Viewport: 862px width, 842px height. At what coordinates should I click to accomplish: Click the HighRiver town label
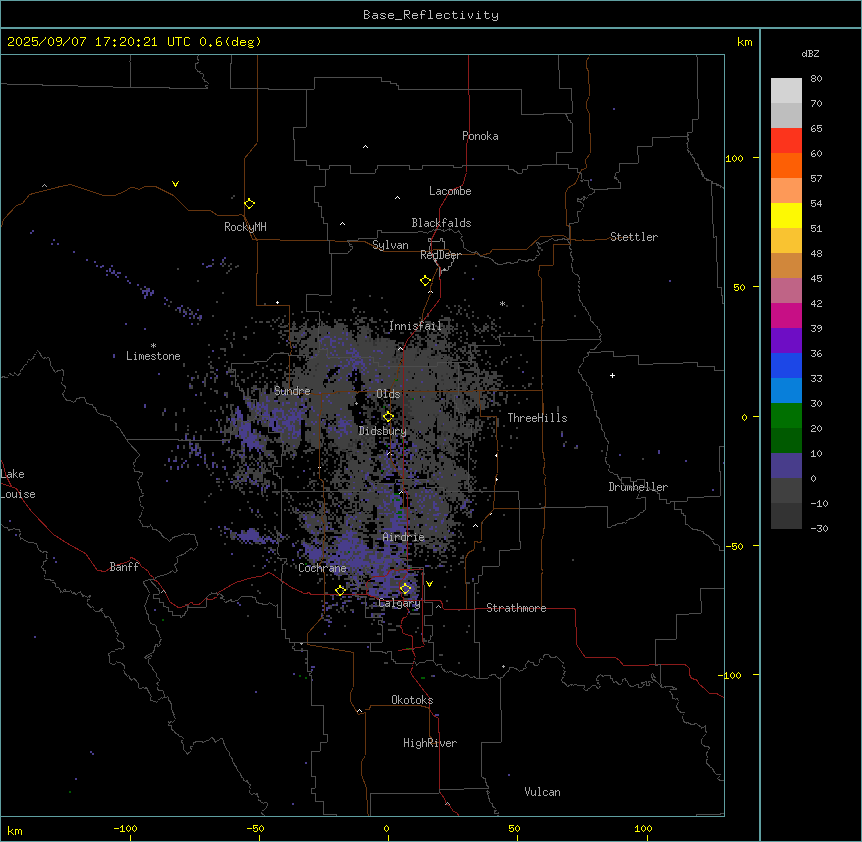pyautogui.click(x=430, y=743)
